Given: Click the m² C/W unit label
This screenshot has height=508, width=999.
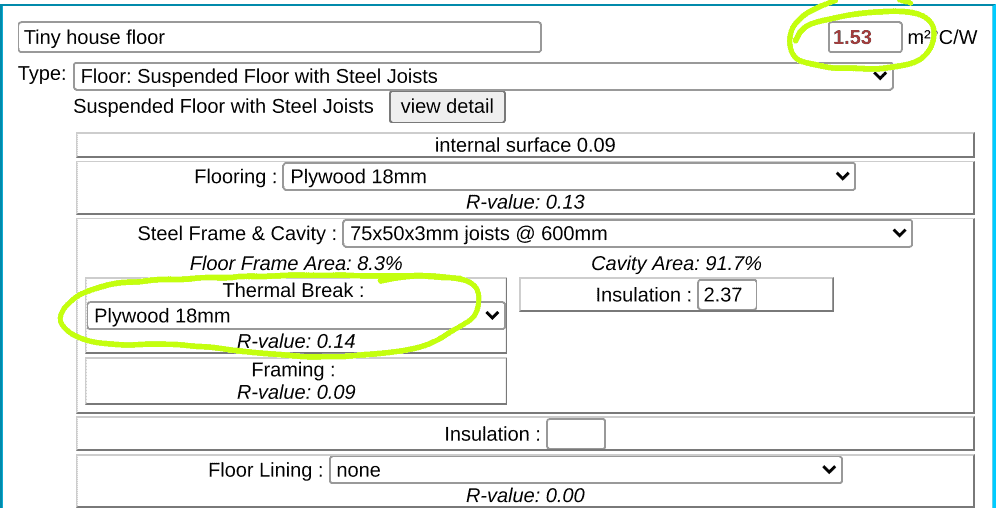Looking at the screenshot, I should tap(942, 38).
